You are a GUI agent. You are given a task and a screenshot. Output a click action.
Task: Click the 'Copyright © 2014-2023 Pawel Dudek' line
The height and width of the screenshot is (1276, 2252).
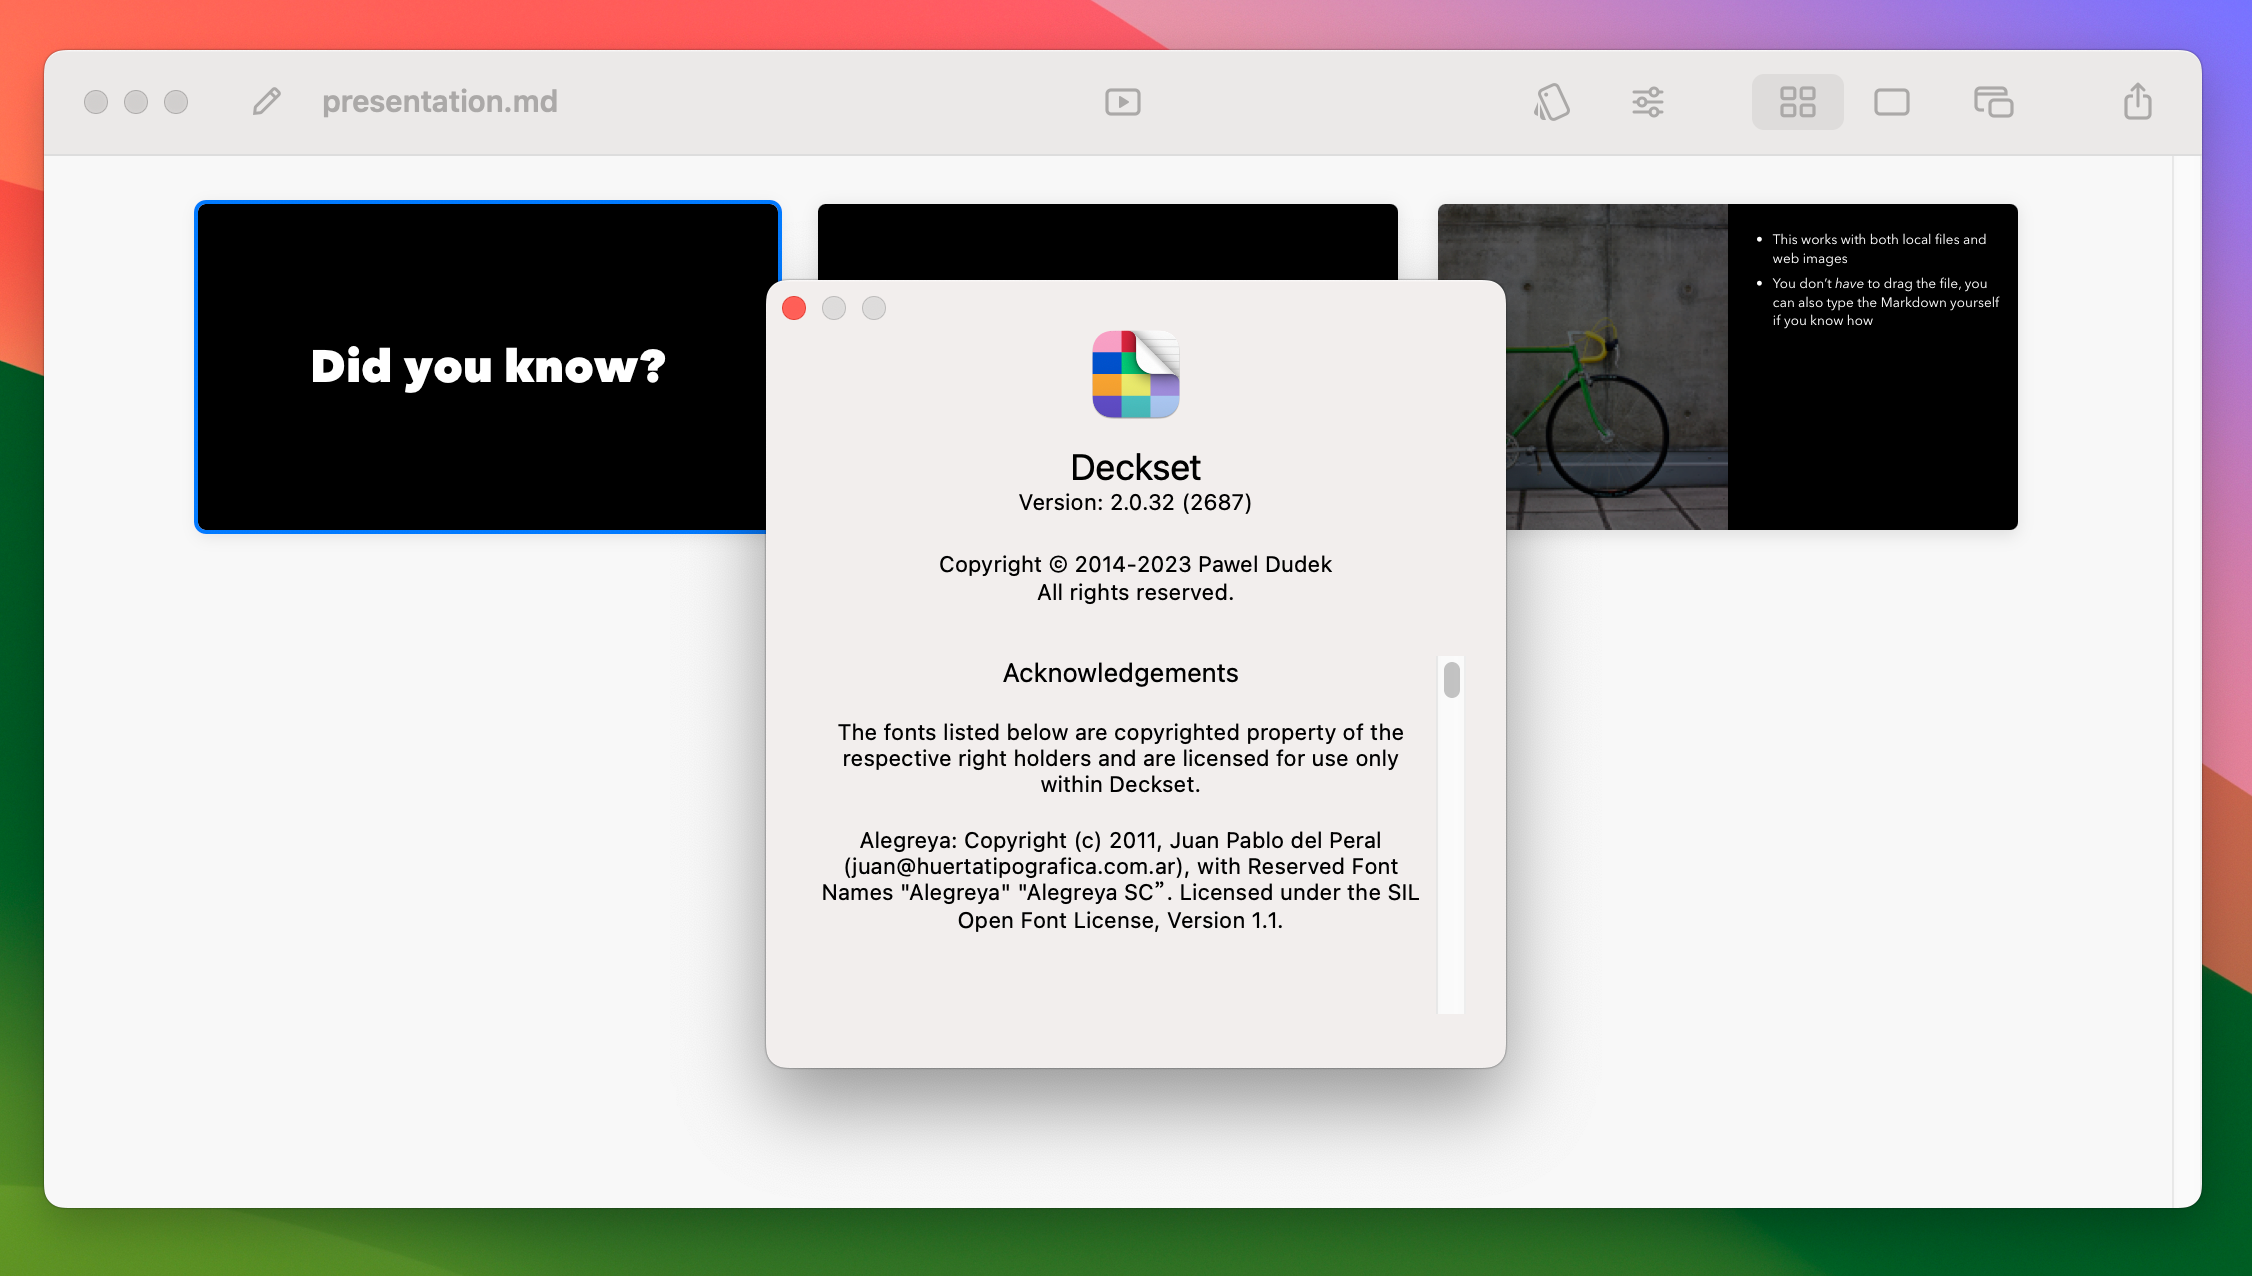[x=1135, y=564]
